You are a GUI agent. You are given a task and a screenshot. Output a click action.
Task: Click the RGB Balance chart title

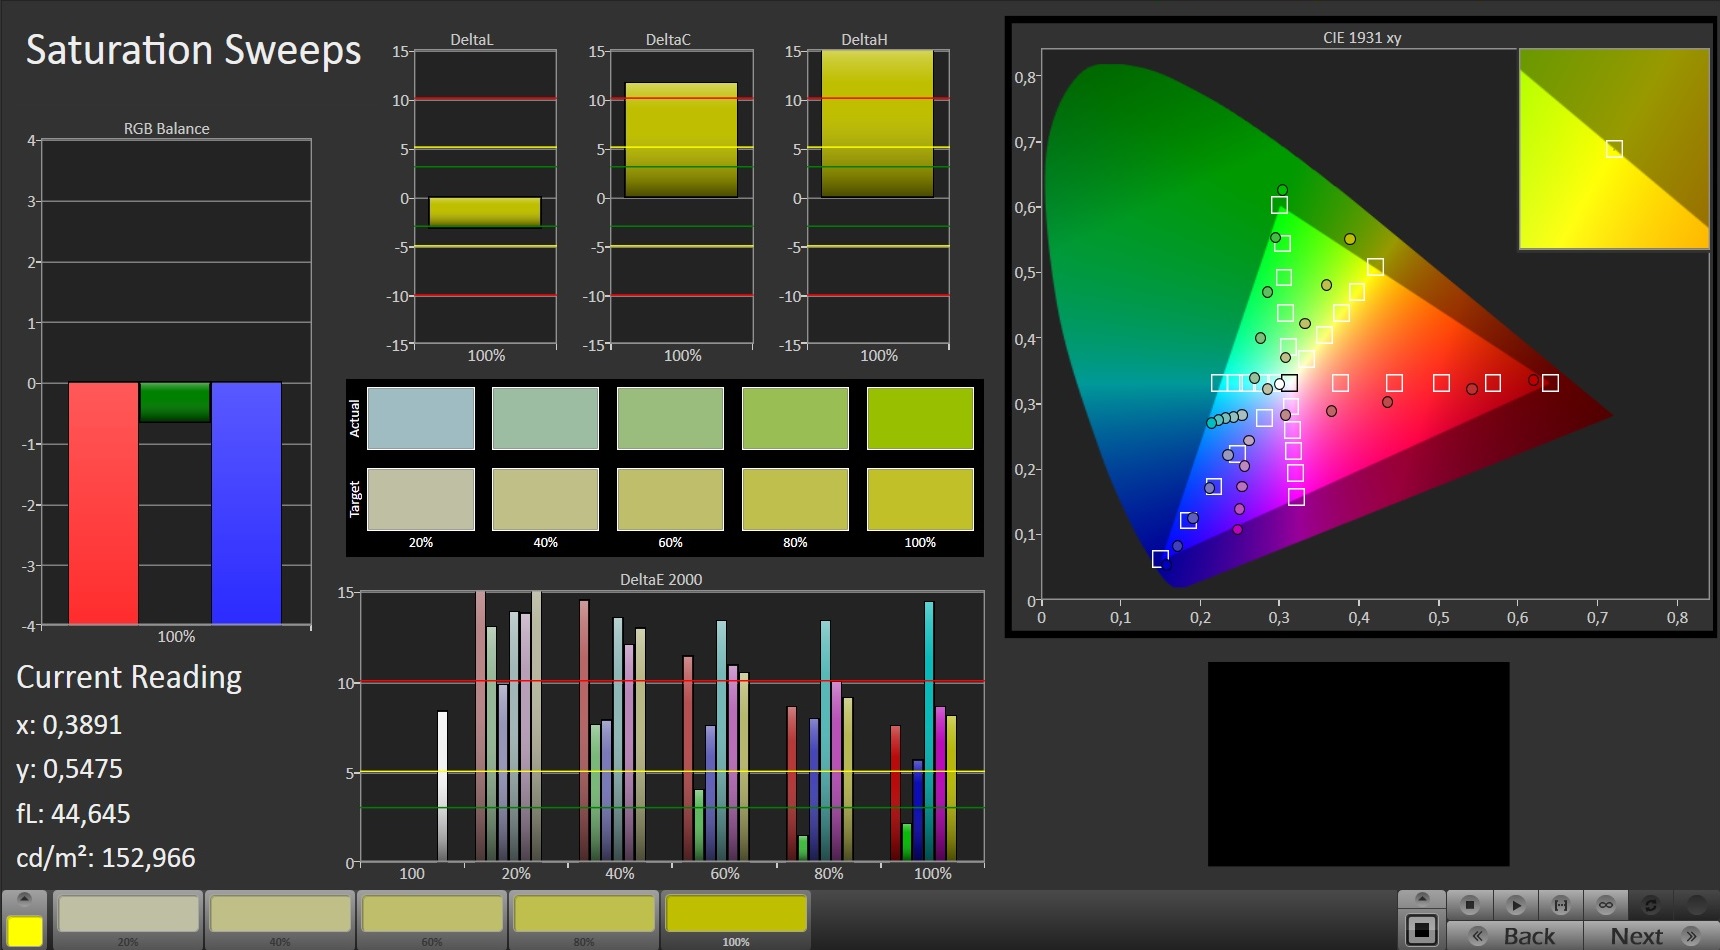pyautogui.click(x=166, y=129)
